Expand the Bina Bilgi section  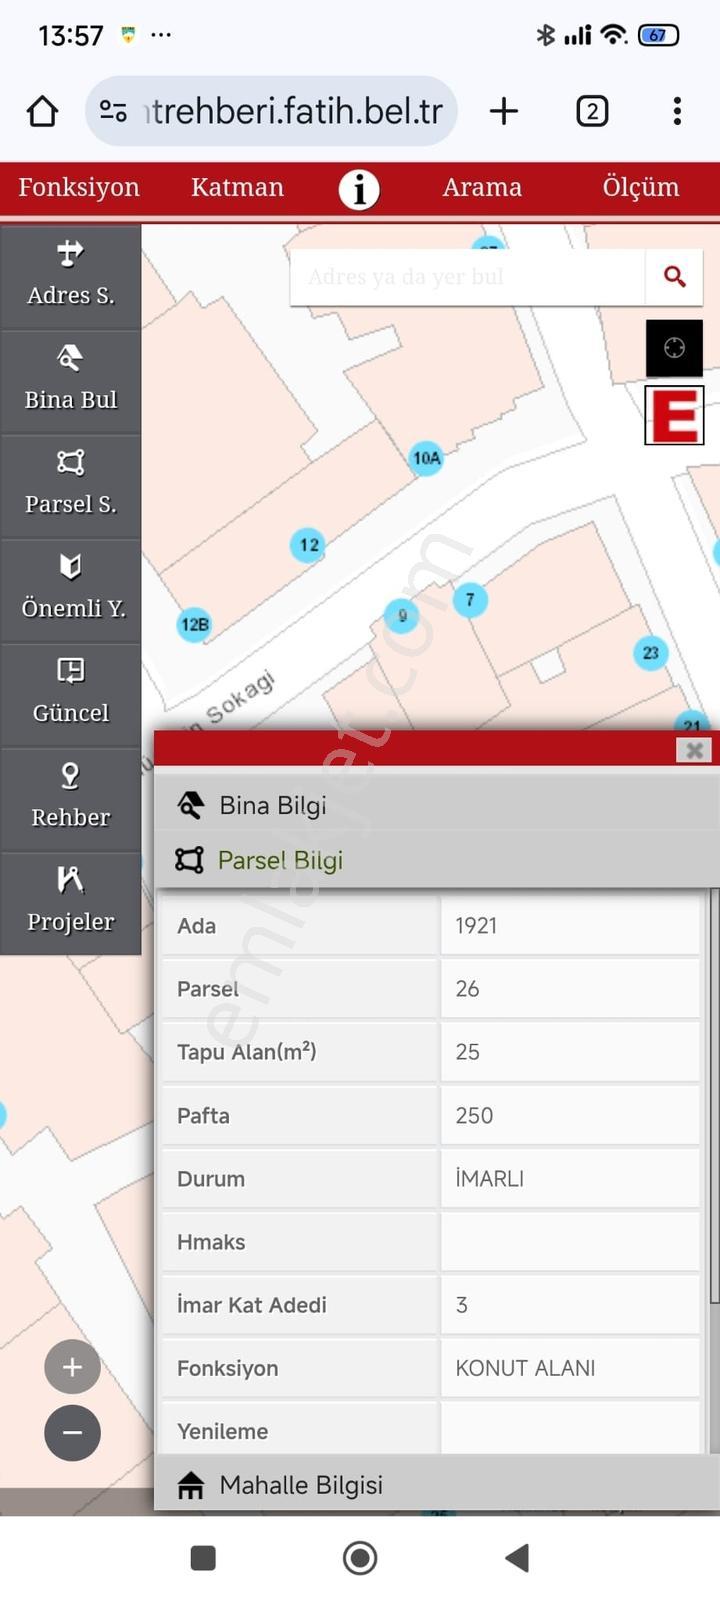point(437,805)
